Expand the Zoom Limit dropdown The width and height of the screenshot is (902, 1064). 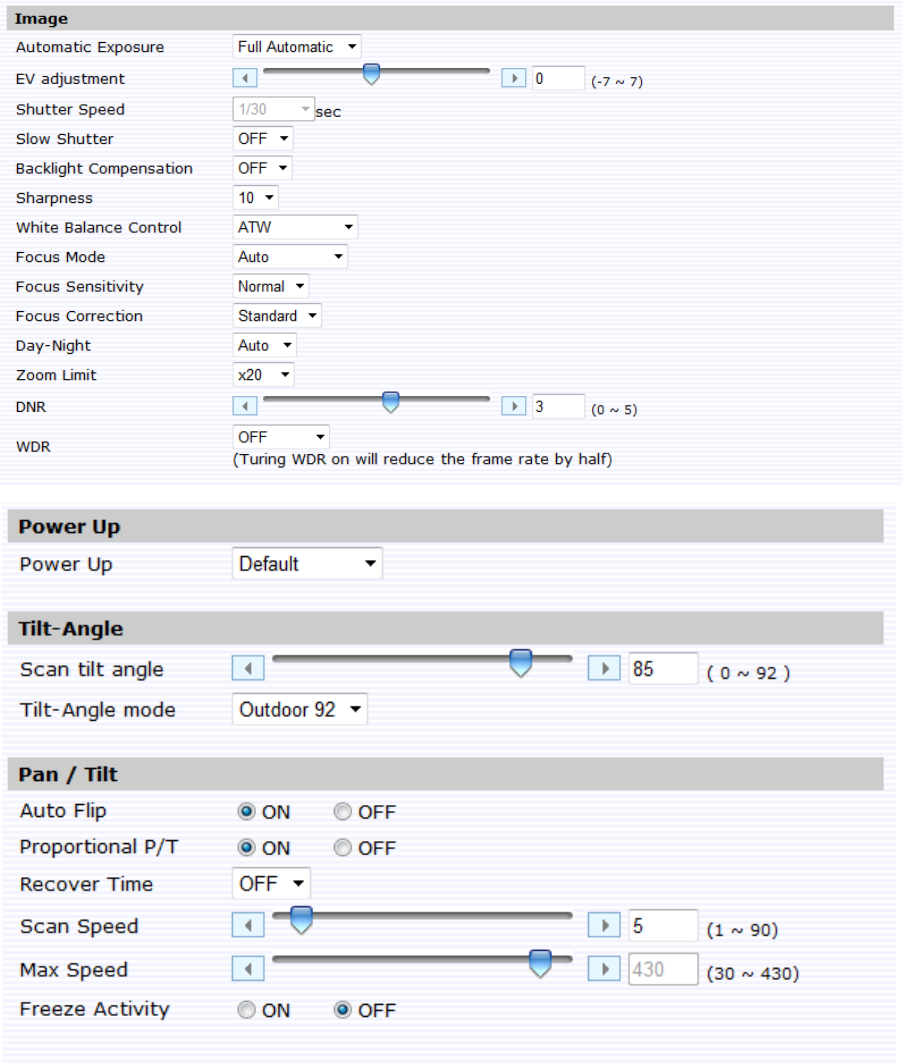click(264, 375)
